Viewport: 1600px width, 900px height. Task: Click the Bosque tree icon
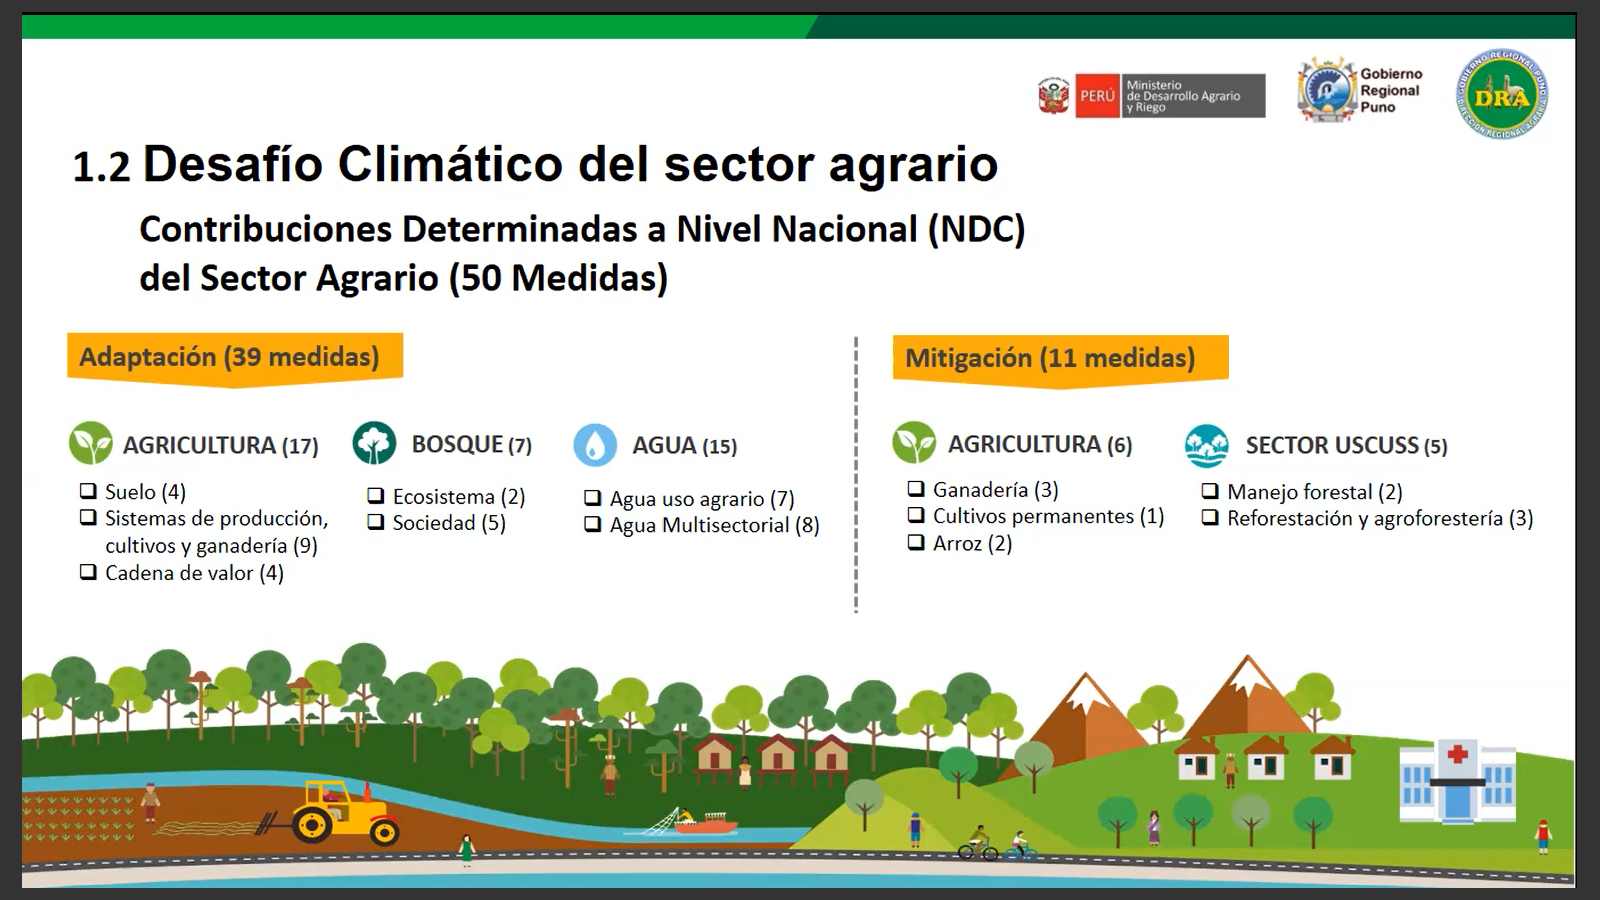(x=375, y=443)
